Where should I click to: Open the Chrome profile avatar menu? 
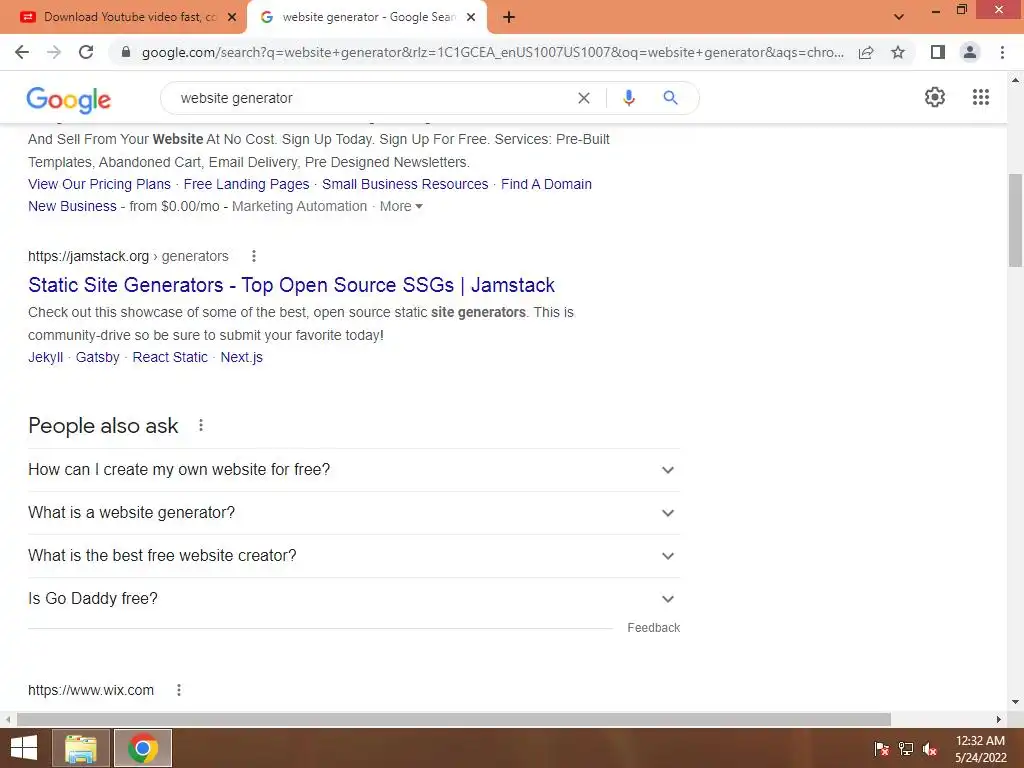click(970, 52)
